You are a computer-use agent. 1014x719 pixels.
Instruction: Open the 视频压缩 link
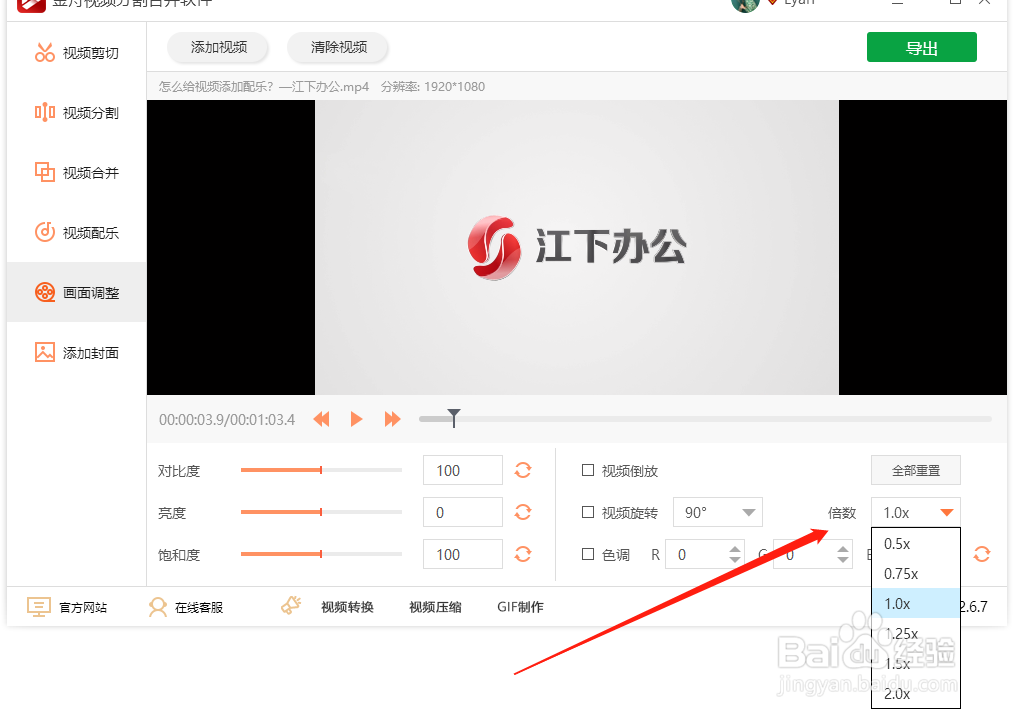[x=435, y=607]
